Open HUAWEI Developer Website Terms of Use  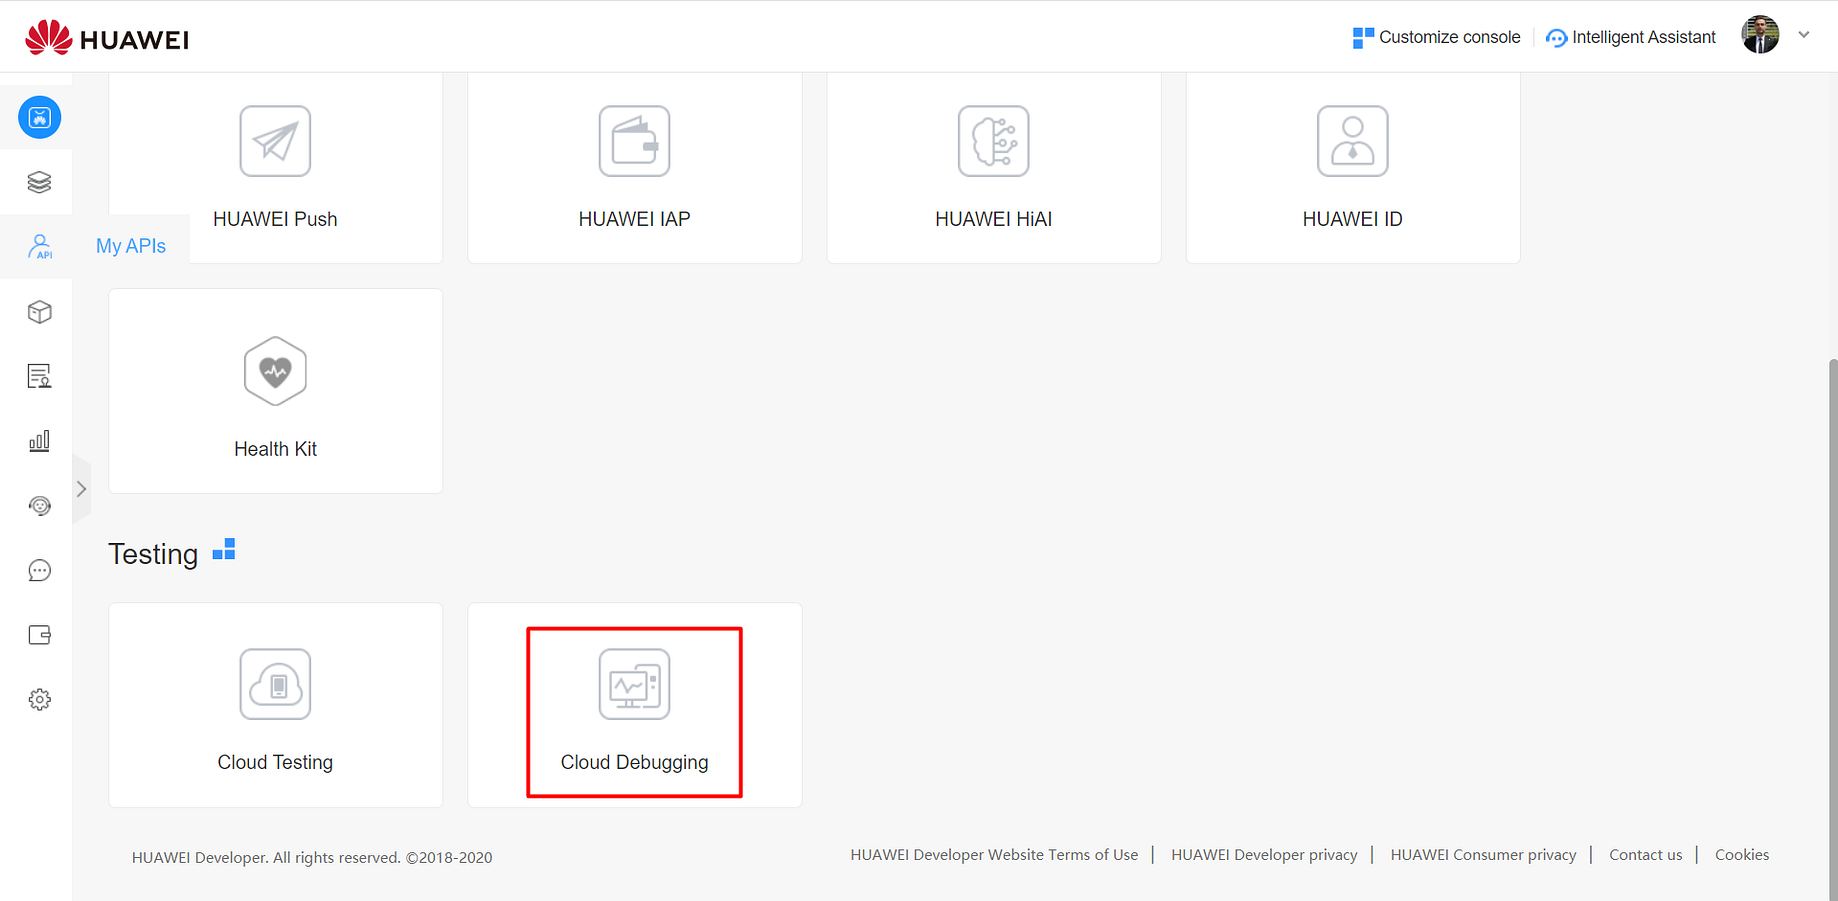coord(994,855)
